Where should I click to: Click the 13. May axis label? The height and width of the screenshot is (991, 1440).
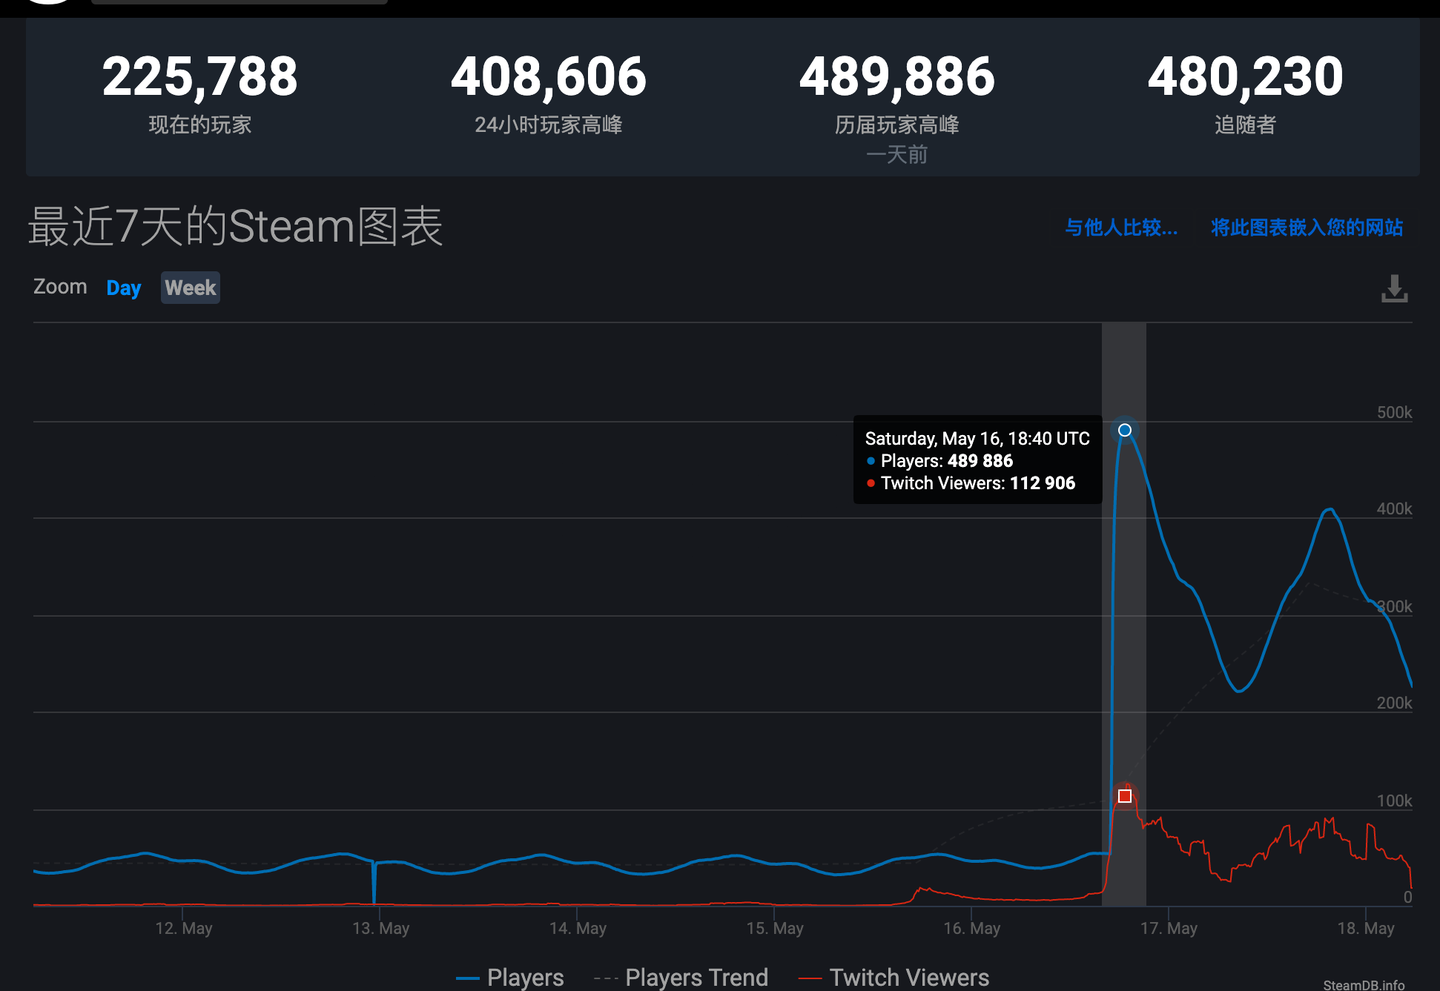(381, 928)
